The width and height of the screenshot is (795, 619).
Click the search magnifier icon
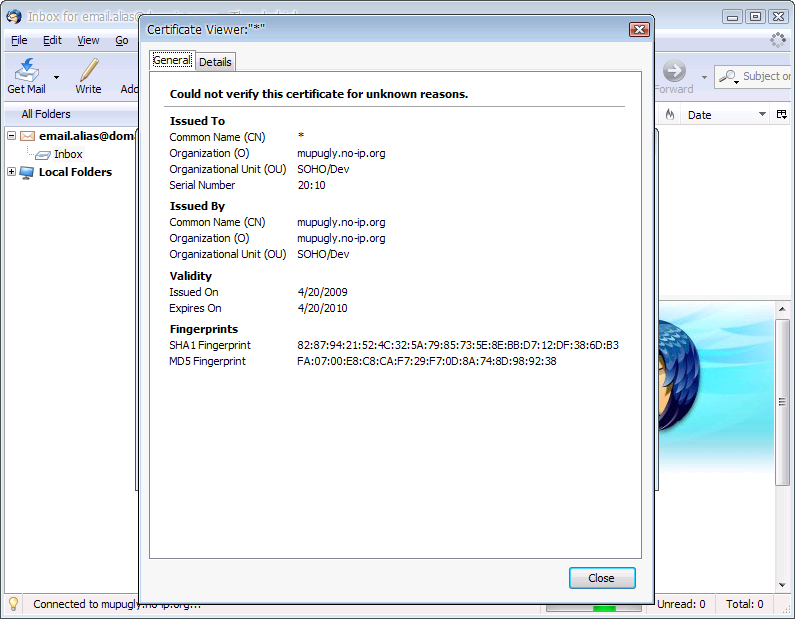coord(729,76)
